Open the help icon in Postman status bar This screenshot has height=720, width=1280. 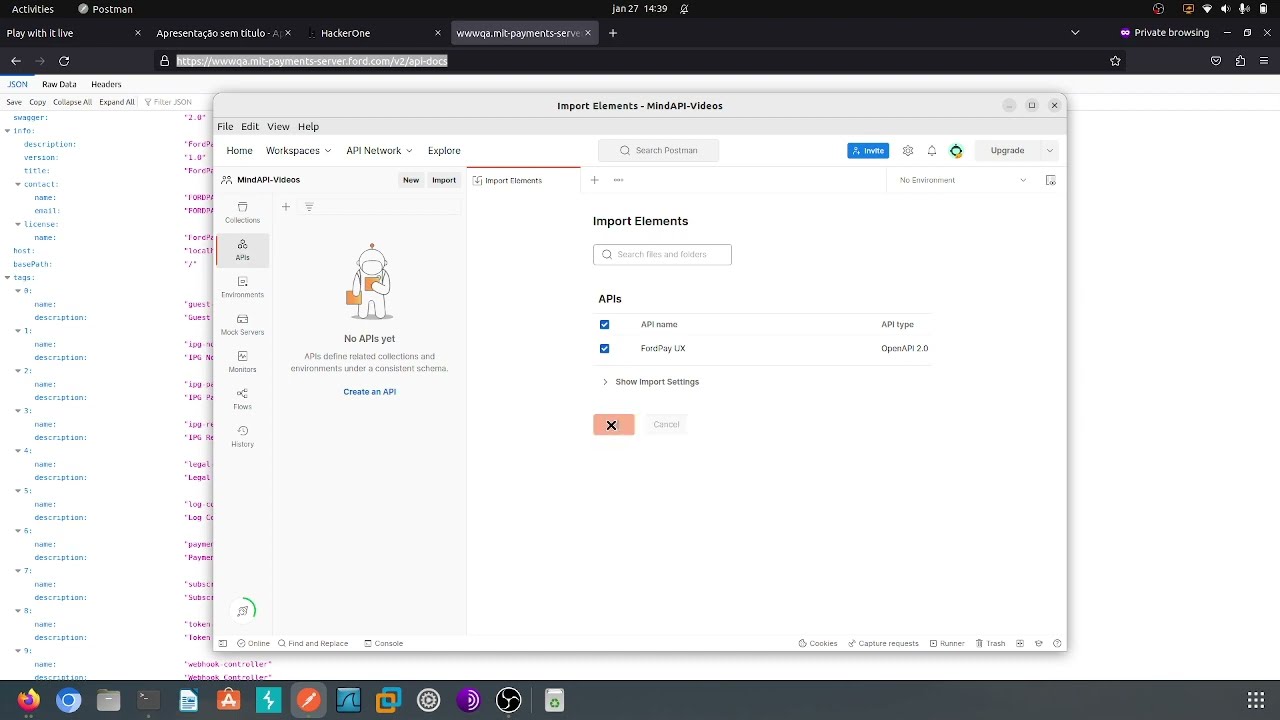pyautogui.click(x=1057, y=643)
